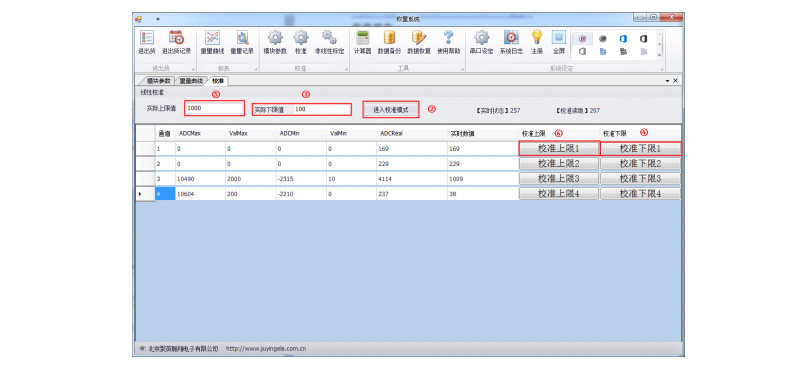Screen dimensions: 790x367
Task: Click 校准下限1 button
Action: (640, 149)
